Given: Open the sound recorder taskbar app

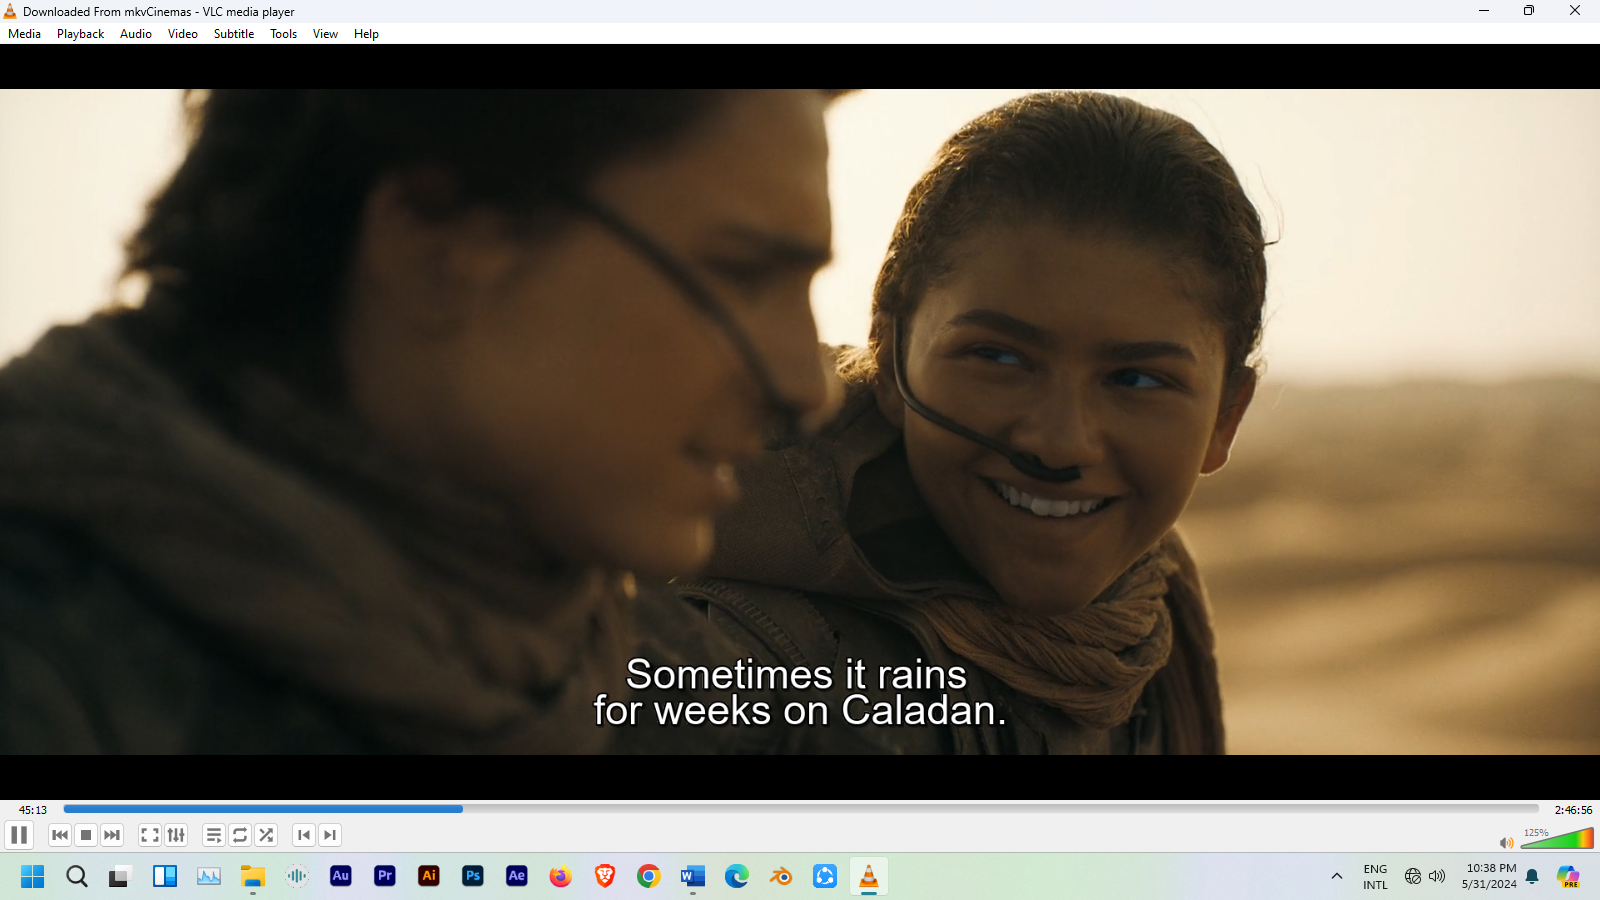Looking at the screenshot, I should [x=297, y=877].
